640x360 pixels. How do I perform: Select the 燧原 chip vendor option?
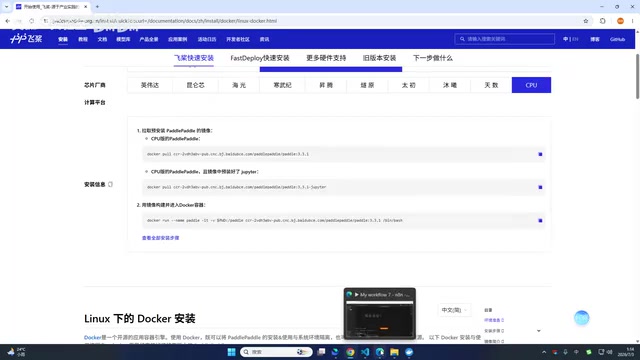(x=367, y=85)
